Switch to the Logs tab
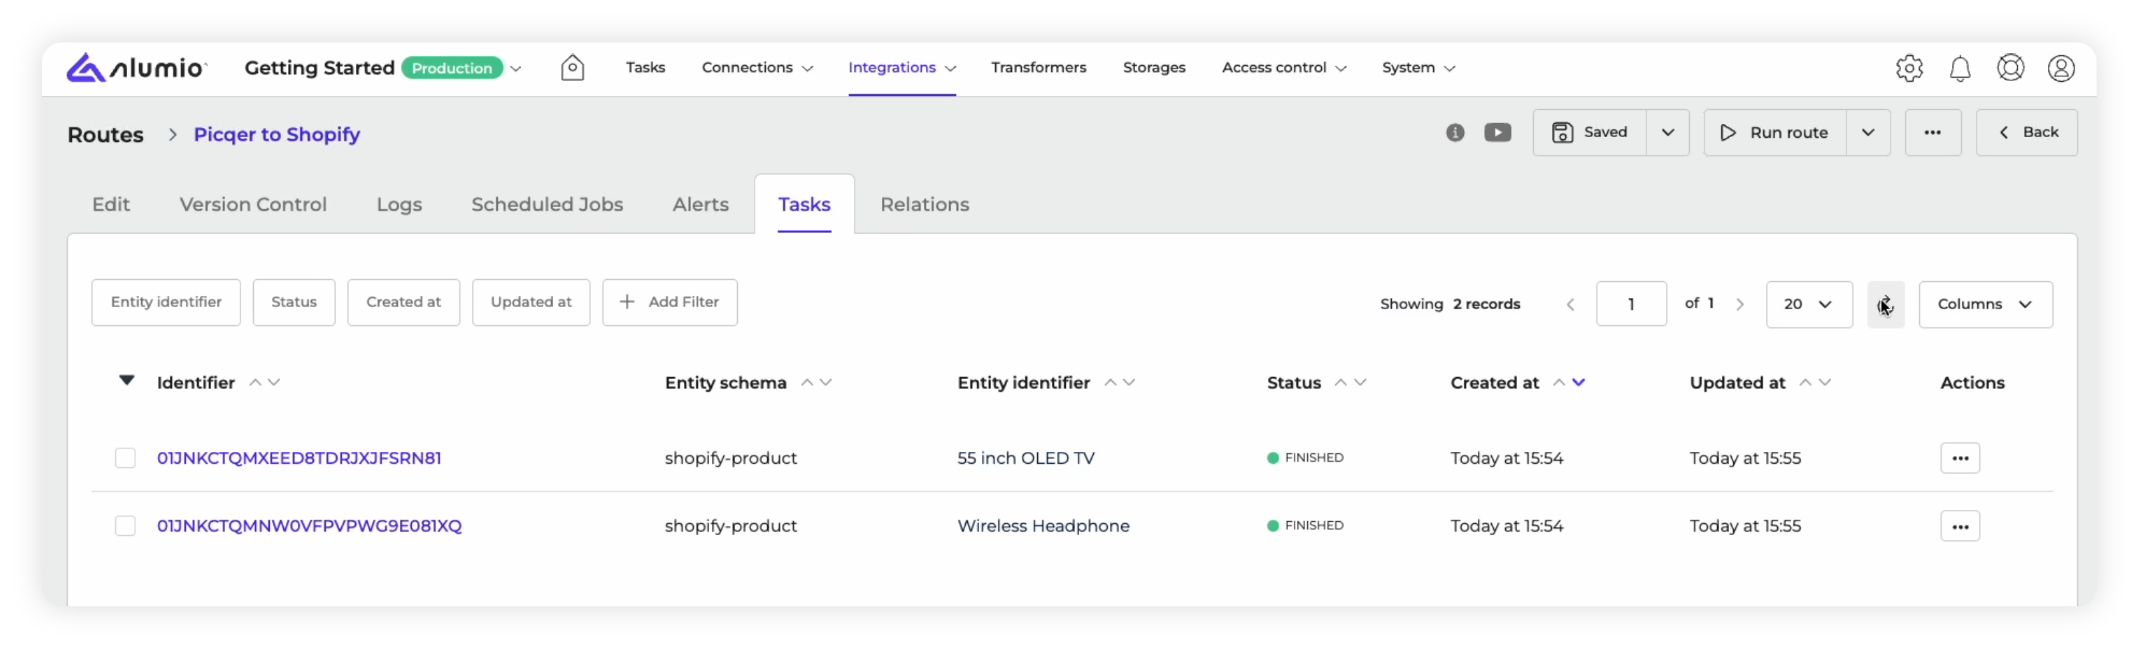 pyautogui.click(x=399, y=204)
